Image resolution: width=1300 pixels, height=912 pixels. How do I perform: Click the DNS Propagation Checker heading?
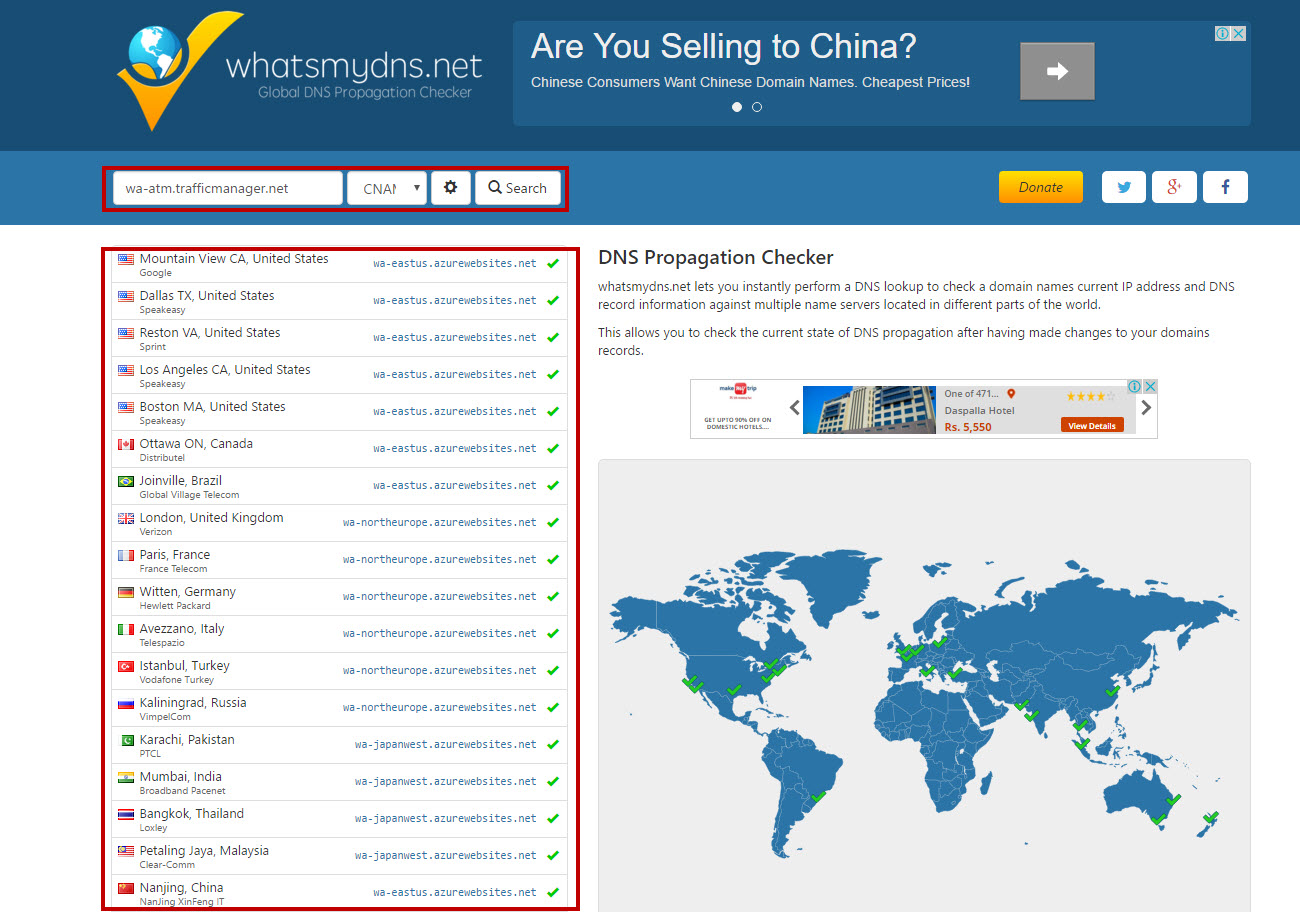tap(716, 258)
